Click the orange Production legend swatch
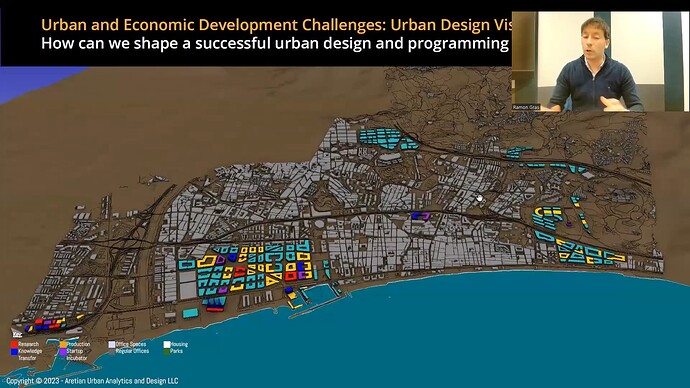 (x=63, y=344)
